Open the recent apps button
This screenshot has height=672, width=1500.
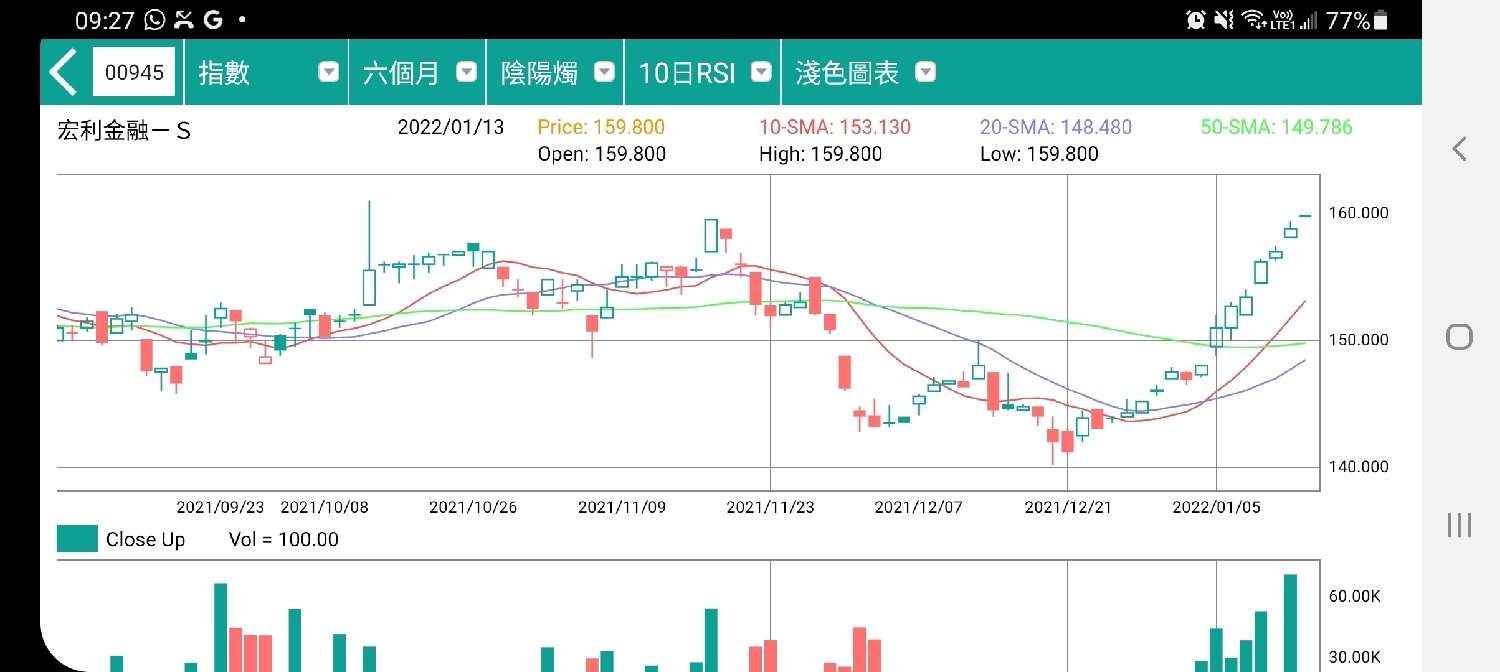pos(1459,525)
